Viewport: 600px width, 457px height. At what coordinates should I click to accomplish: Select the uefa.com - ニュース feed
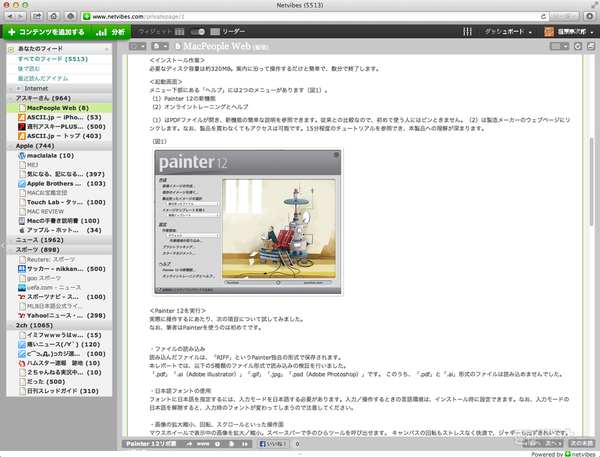[59, 287]
